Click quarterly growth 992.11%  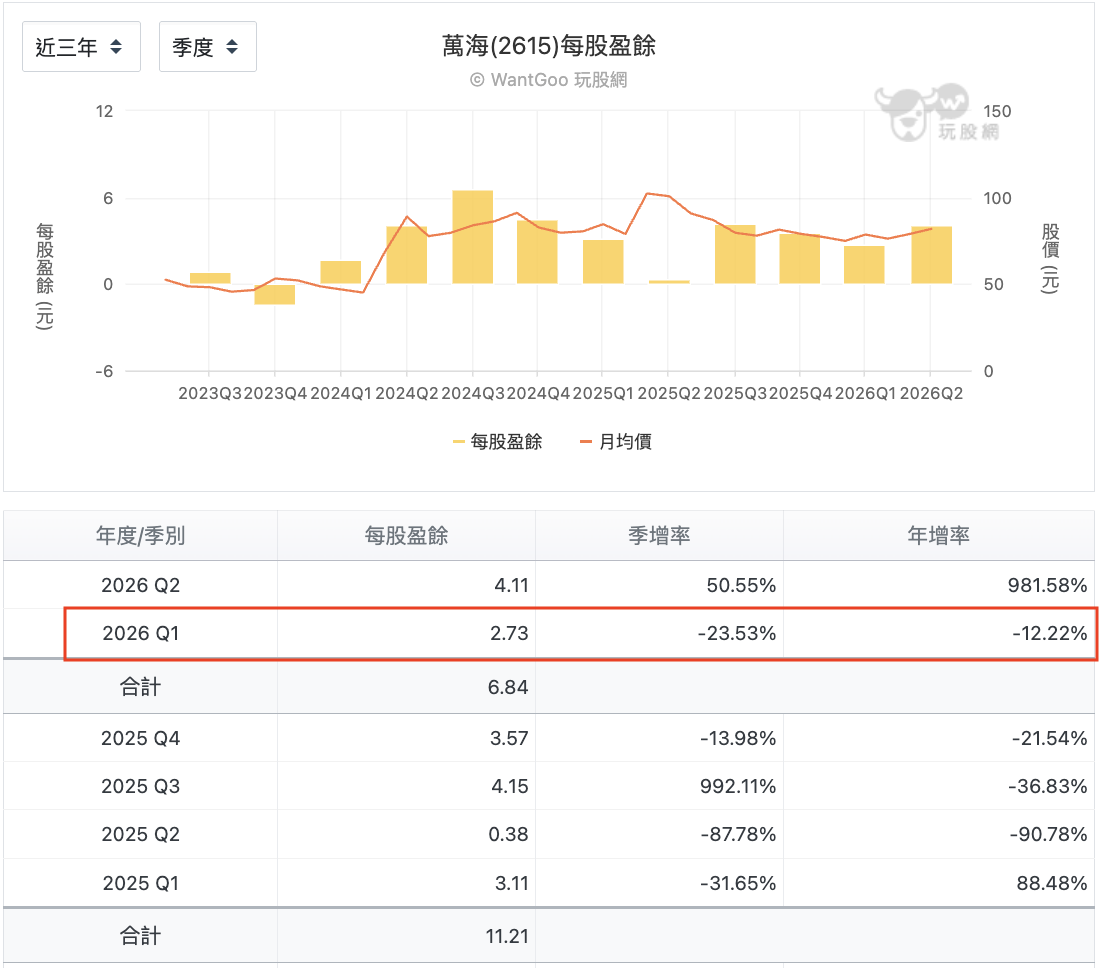tap(738, 786)
